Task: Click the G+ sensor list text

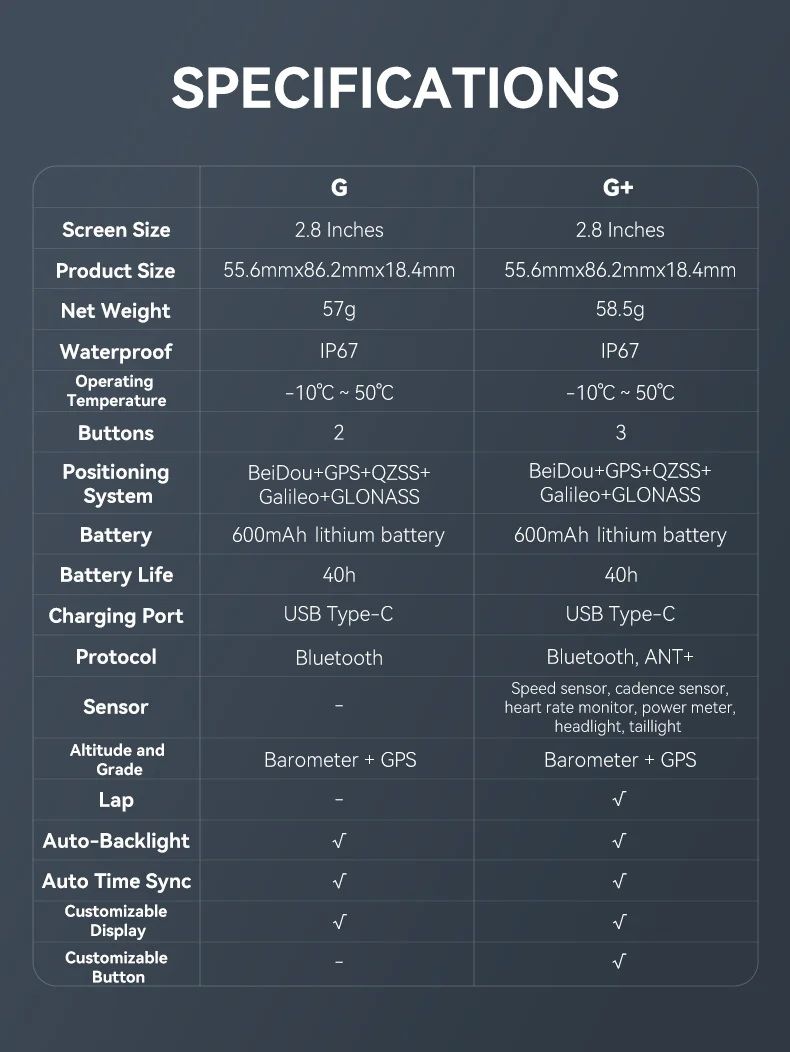Action: [620, 707]
